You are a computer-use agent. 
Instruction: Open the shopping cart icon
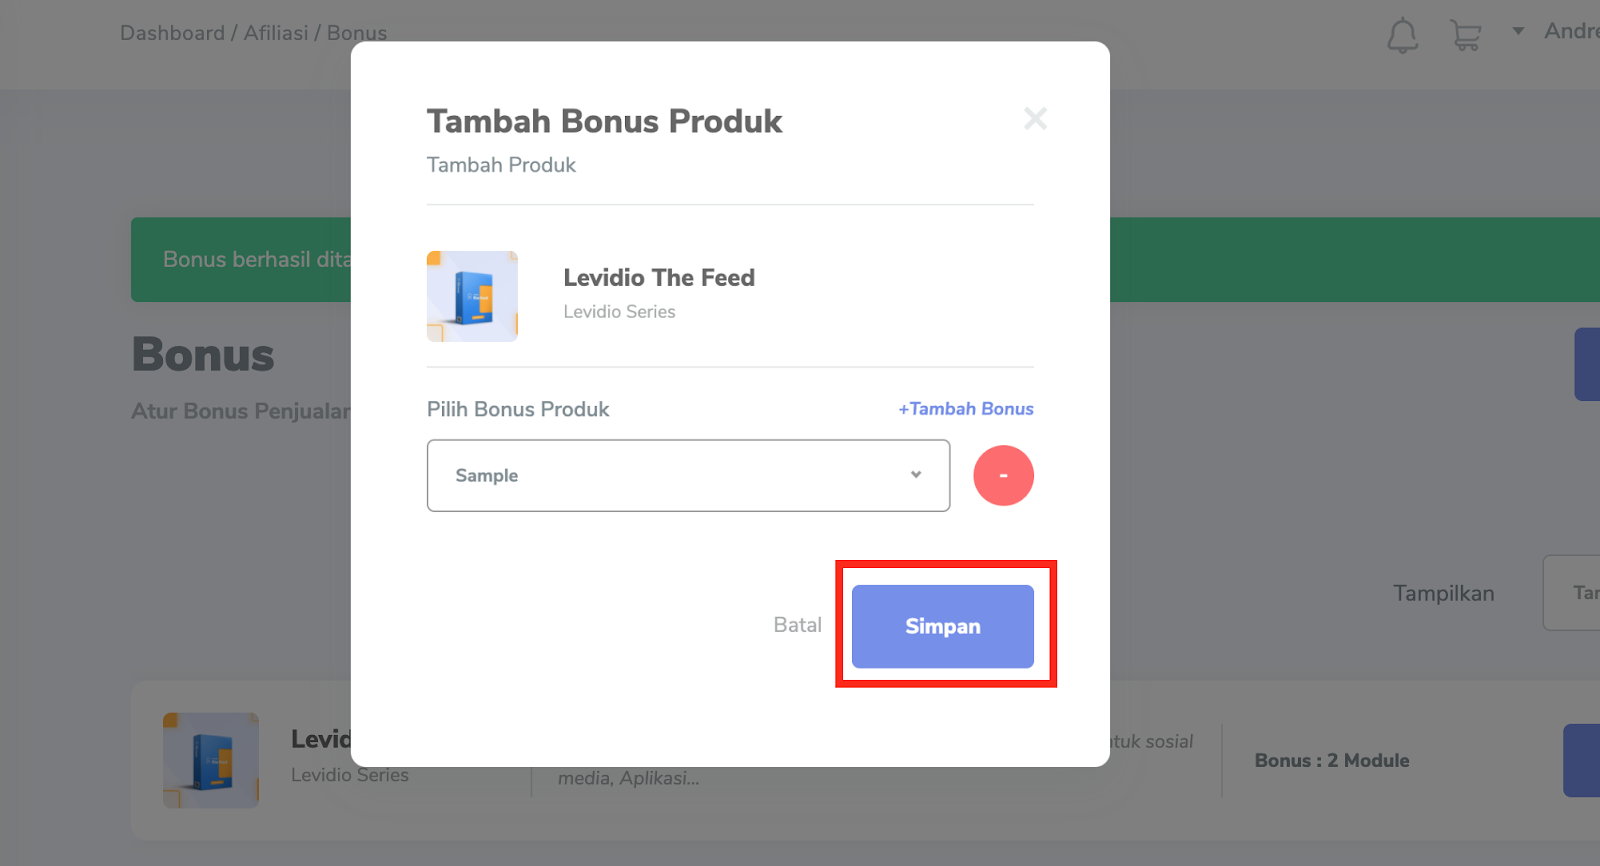[1466, 35]
